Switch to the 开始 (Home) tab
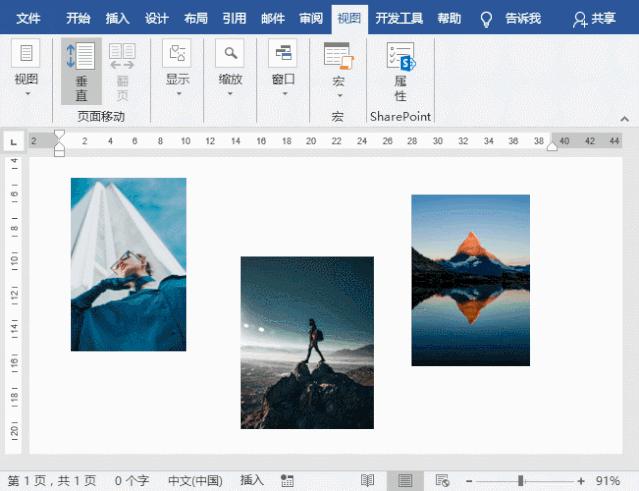 click(78, 18)
